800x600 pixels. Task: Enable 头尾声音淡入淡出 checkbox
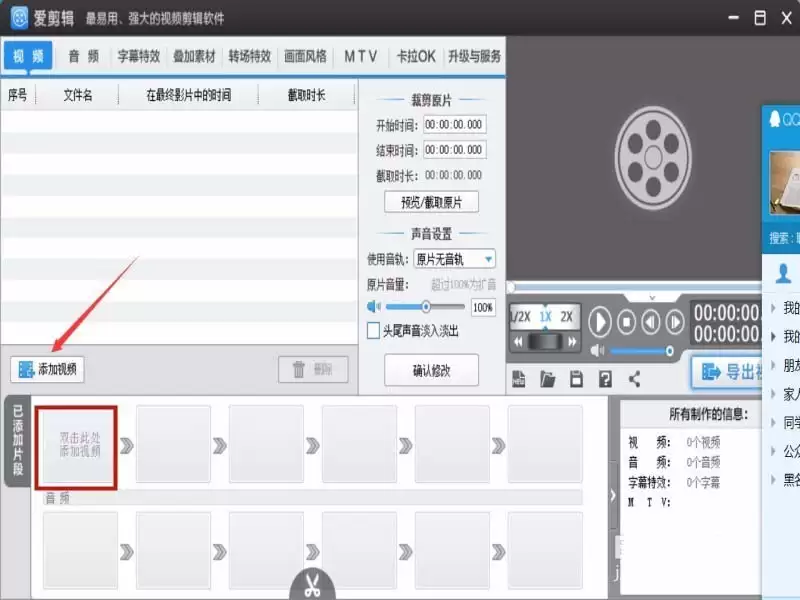[x=373, y=331]
